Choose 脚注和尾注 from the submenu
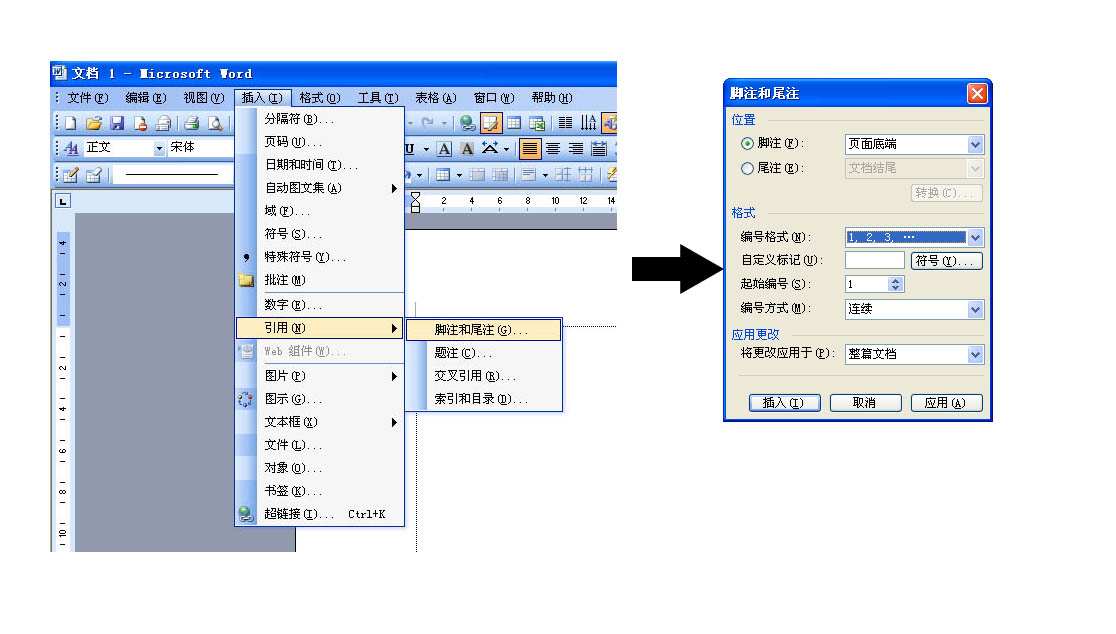The height and width of the screenshot is (634, 1116). [x=483, y=330]
